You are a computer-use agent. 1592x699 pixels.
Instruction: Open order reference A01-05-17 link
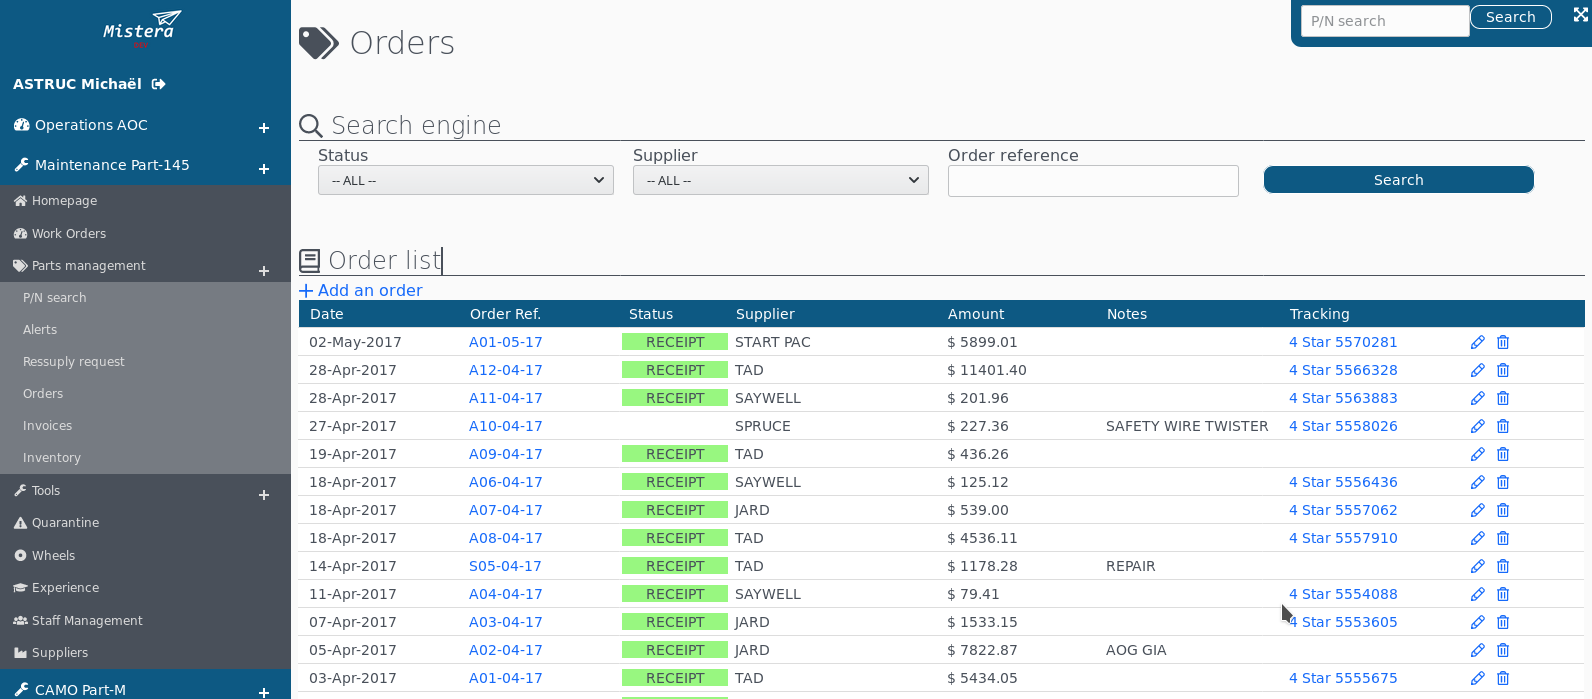(x=506, y=342)
